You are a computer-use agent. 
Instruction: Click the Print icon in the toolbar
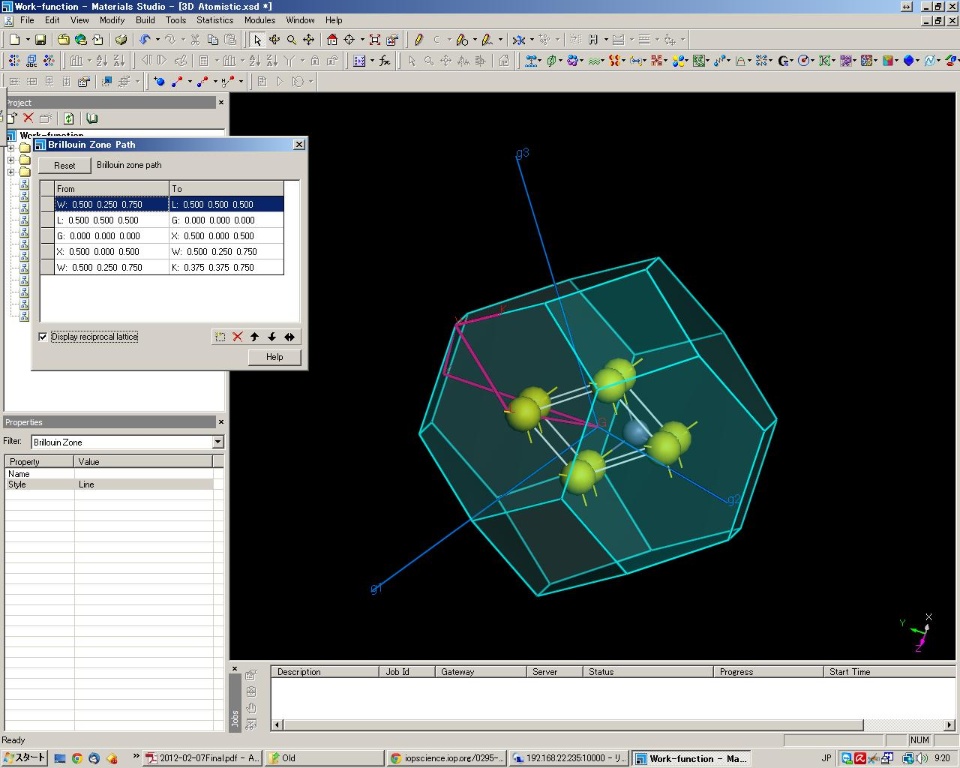(x=121, y=40)
